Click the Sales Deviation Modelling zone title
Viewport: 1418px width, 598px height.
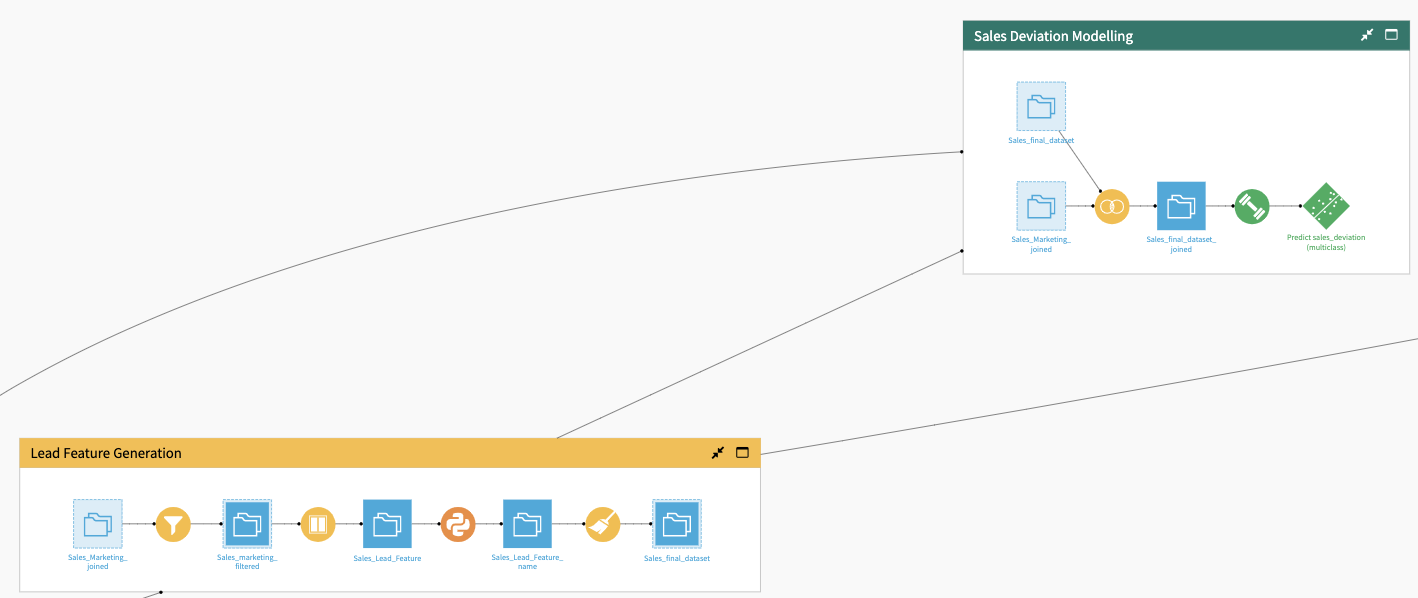[x=1053, y=36]
